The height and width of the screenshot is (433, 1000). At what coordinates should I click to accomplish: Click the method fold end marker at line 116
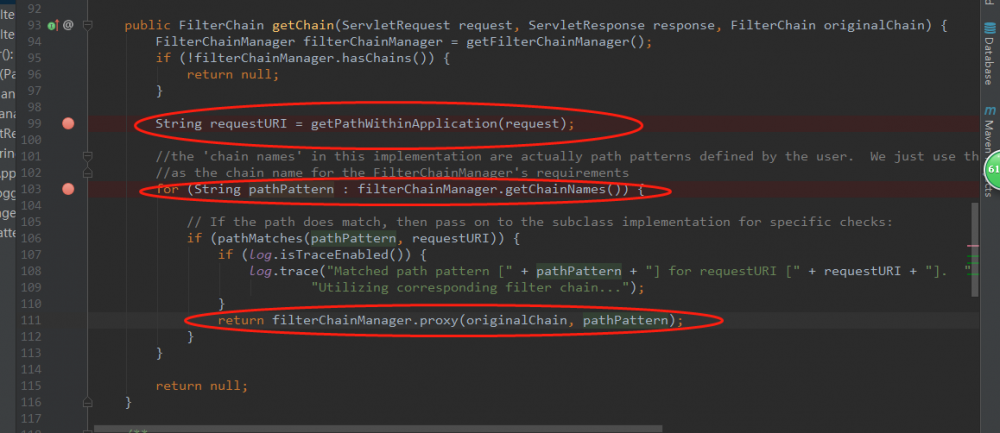[88, 402]
